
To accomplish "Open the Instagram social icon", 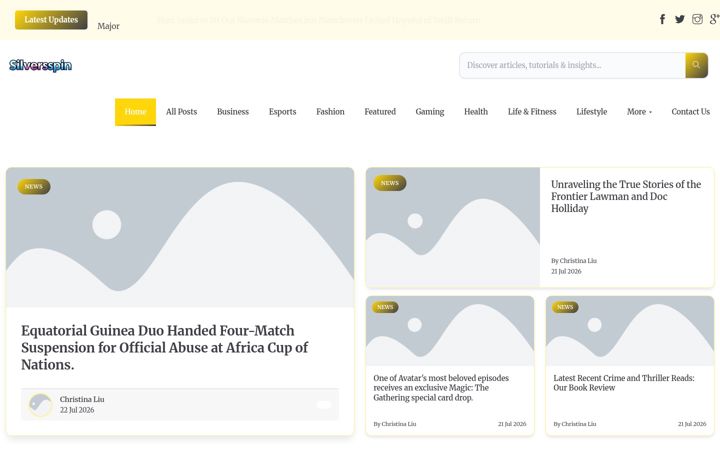I will point(697,19).
